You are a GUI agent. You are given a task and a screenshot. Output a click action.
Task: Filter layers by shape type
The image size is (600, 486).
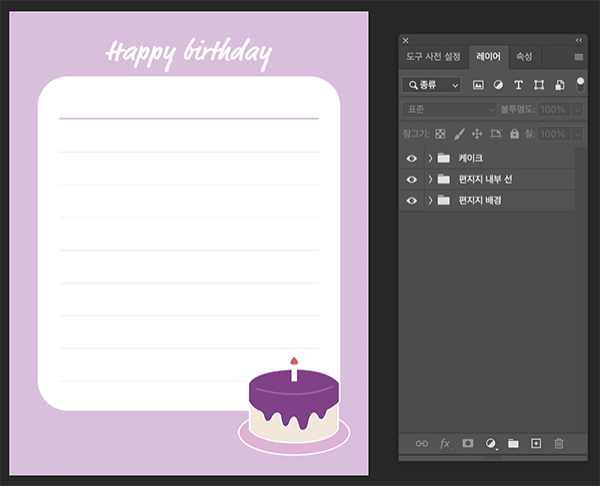(539, 85)
